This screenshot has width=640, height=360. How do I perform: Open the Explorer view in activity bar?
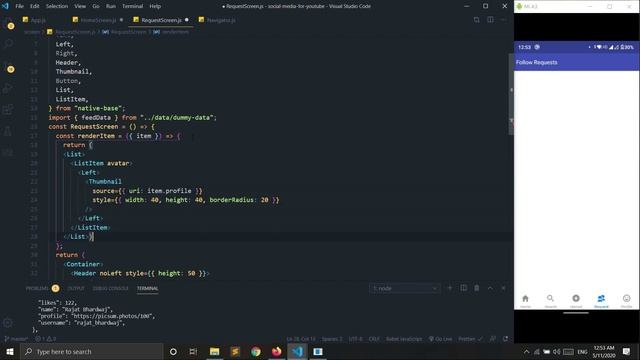(8, 24)
